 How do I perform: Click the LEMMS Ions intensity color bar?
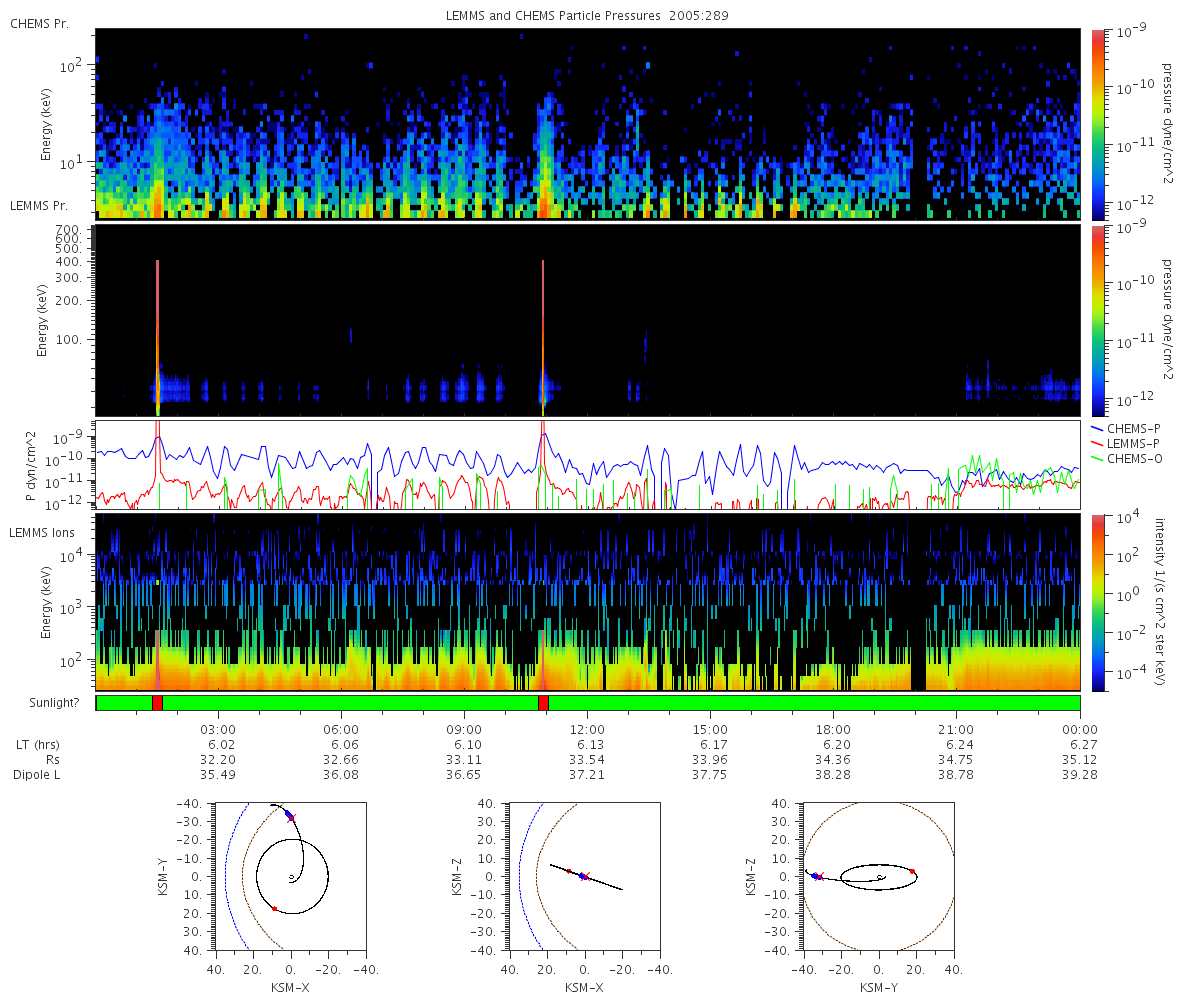(x=1098, y=603)
